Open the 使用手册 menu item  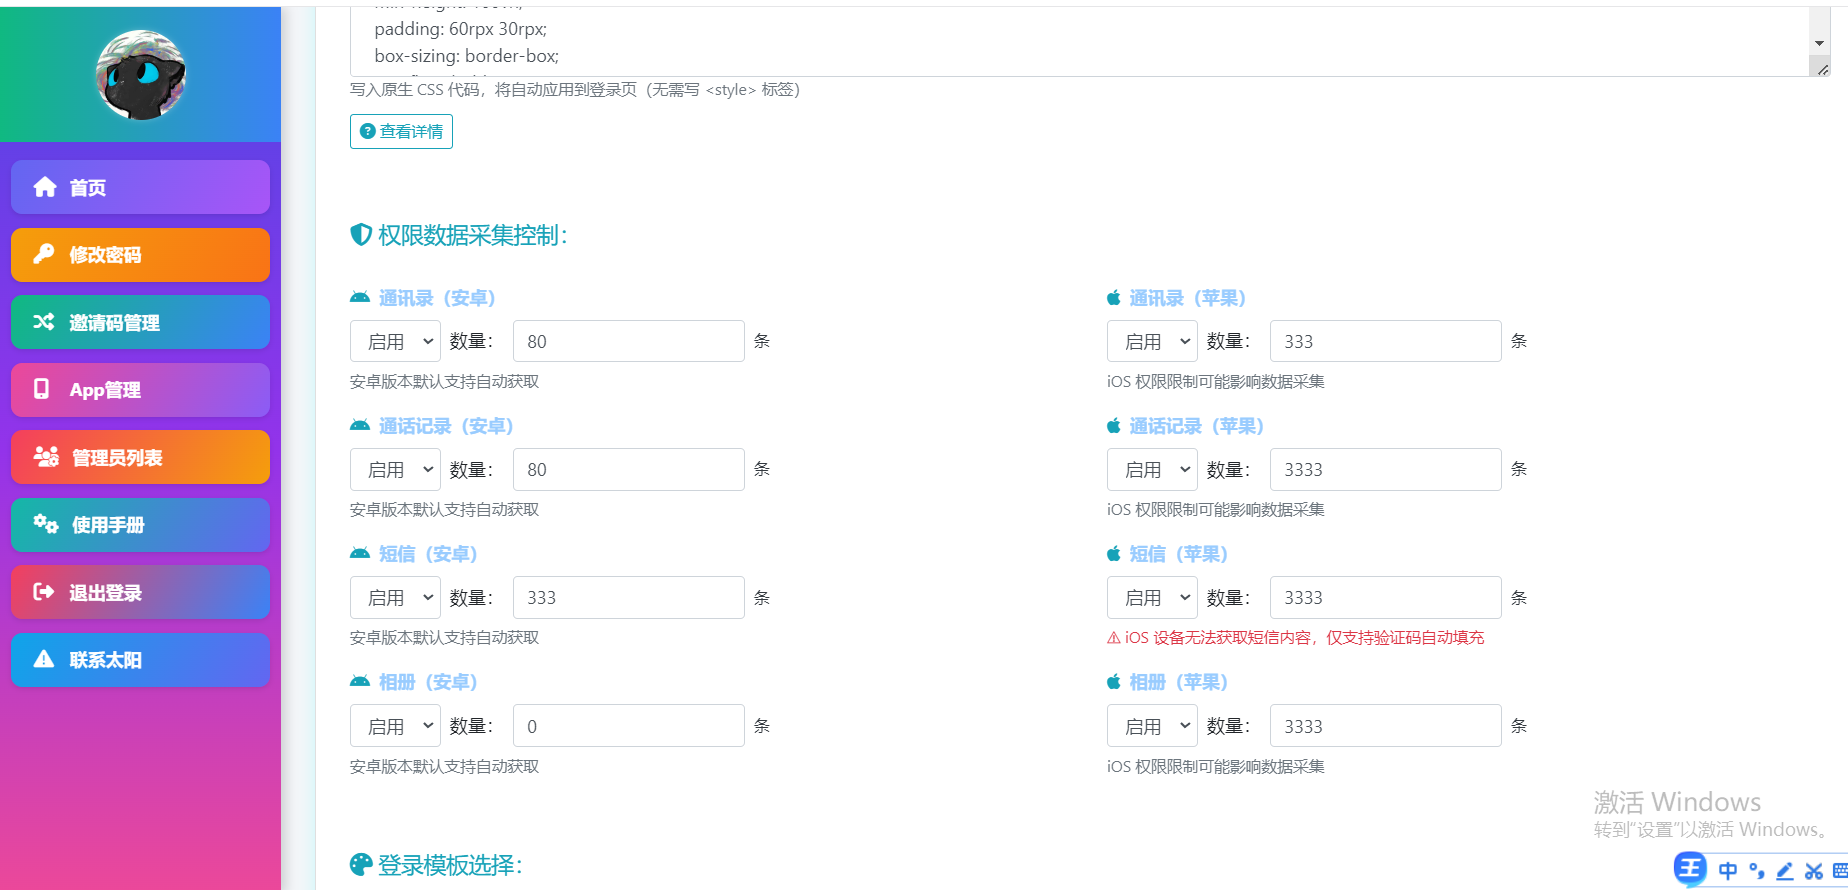point(140,525)
